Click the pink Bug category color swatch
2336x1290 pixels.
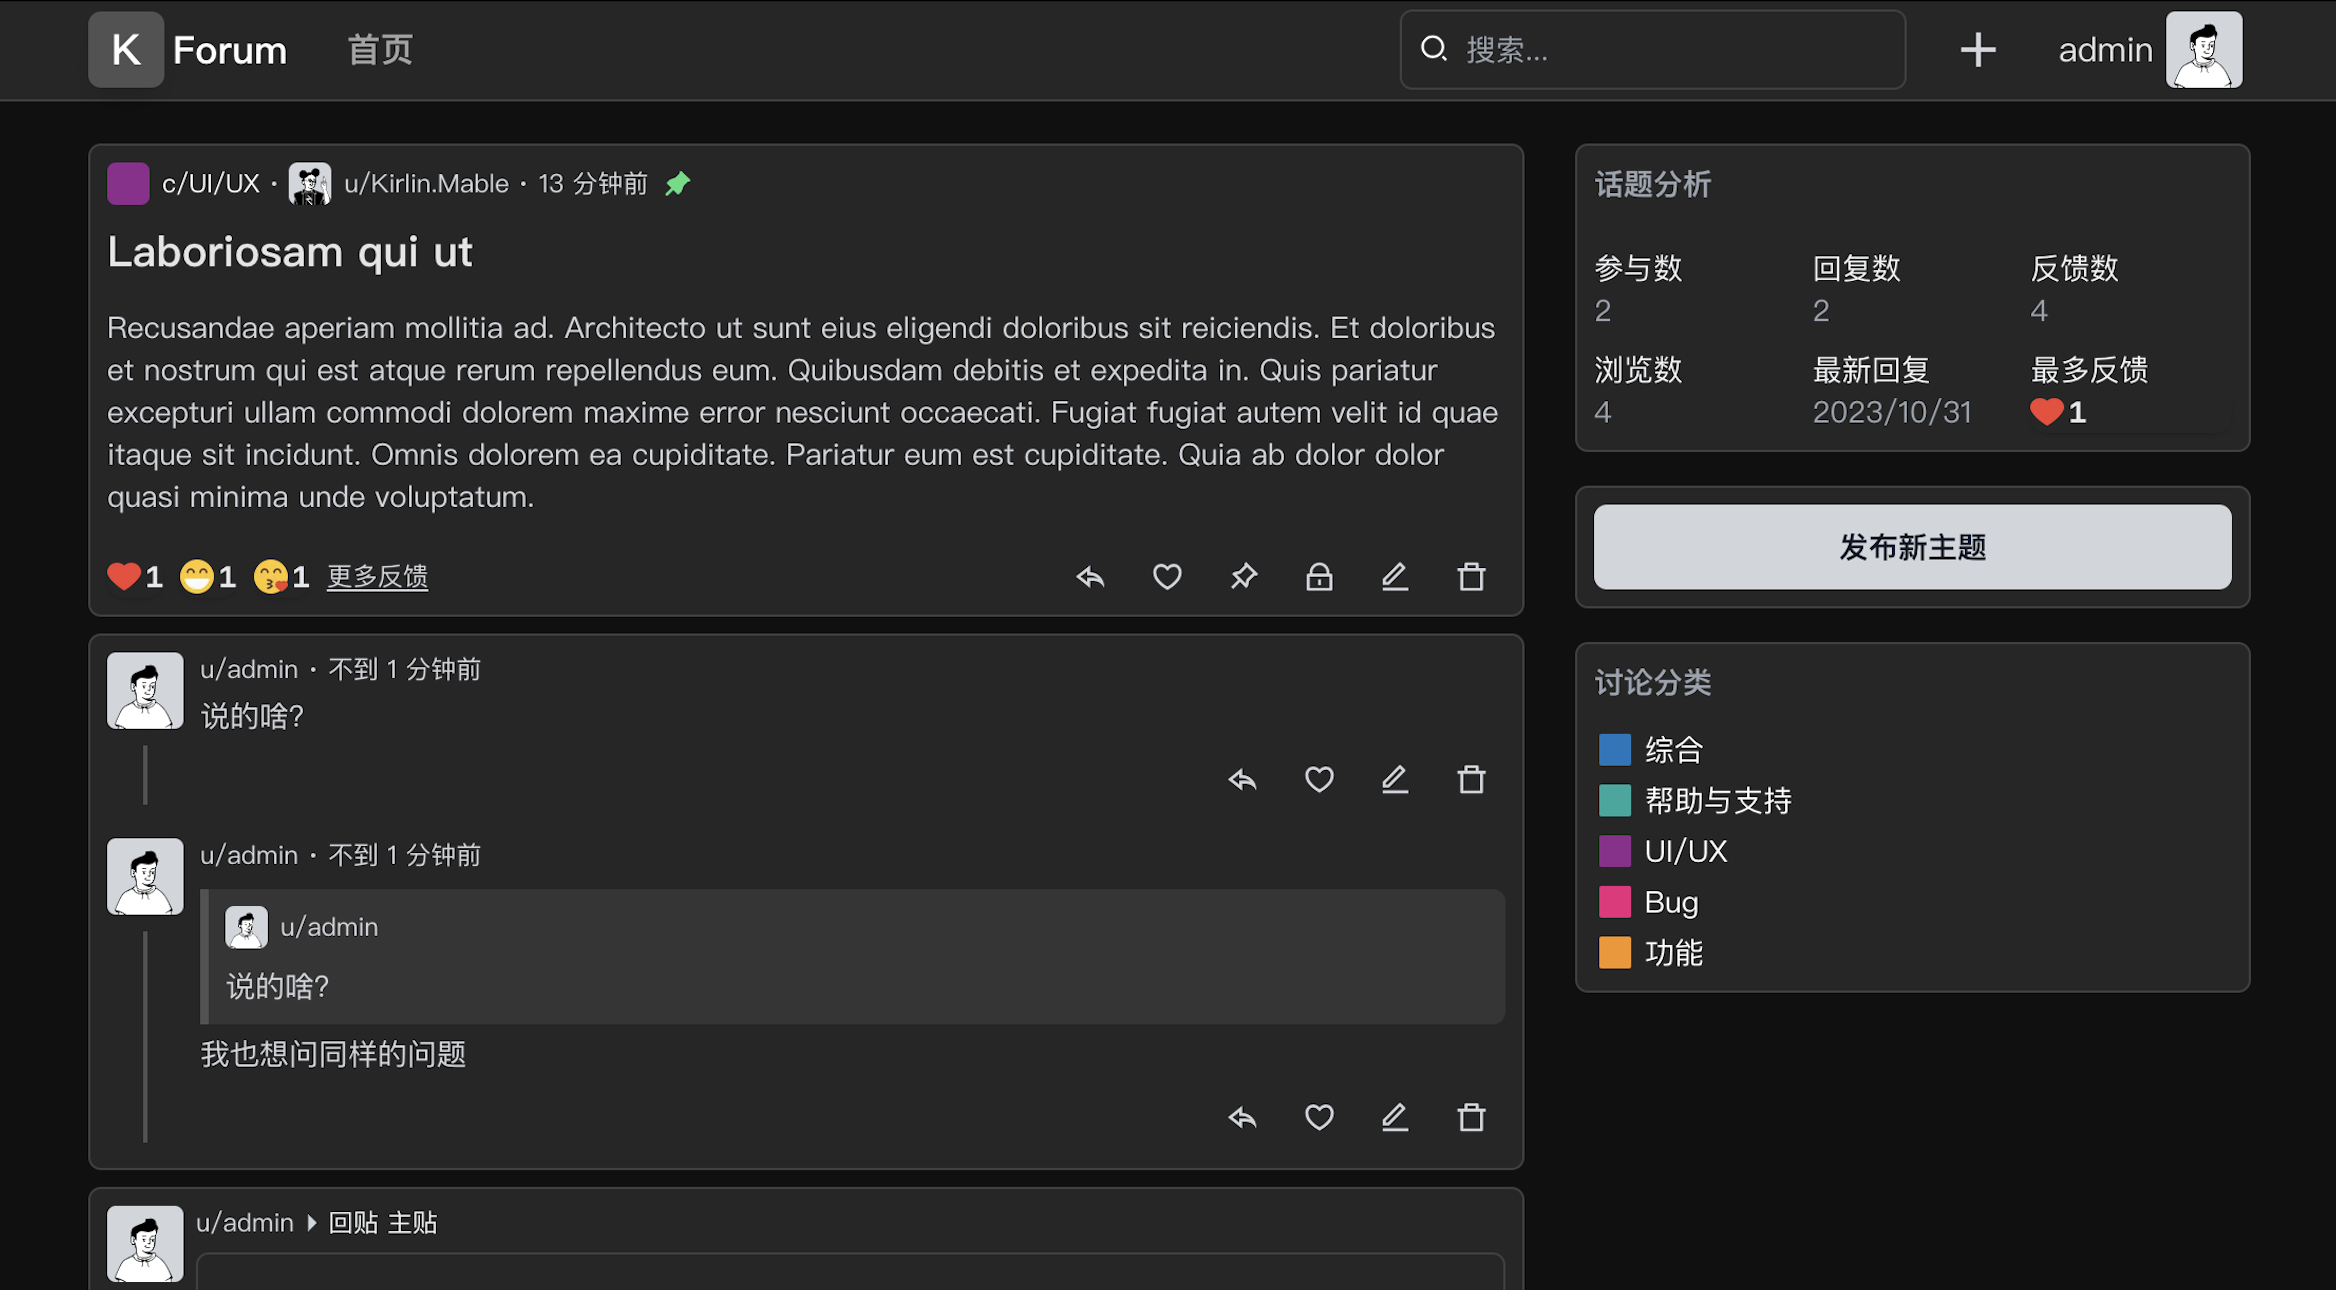coord(1614,902)
